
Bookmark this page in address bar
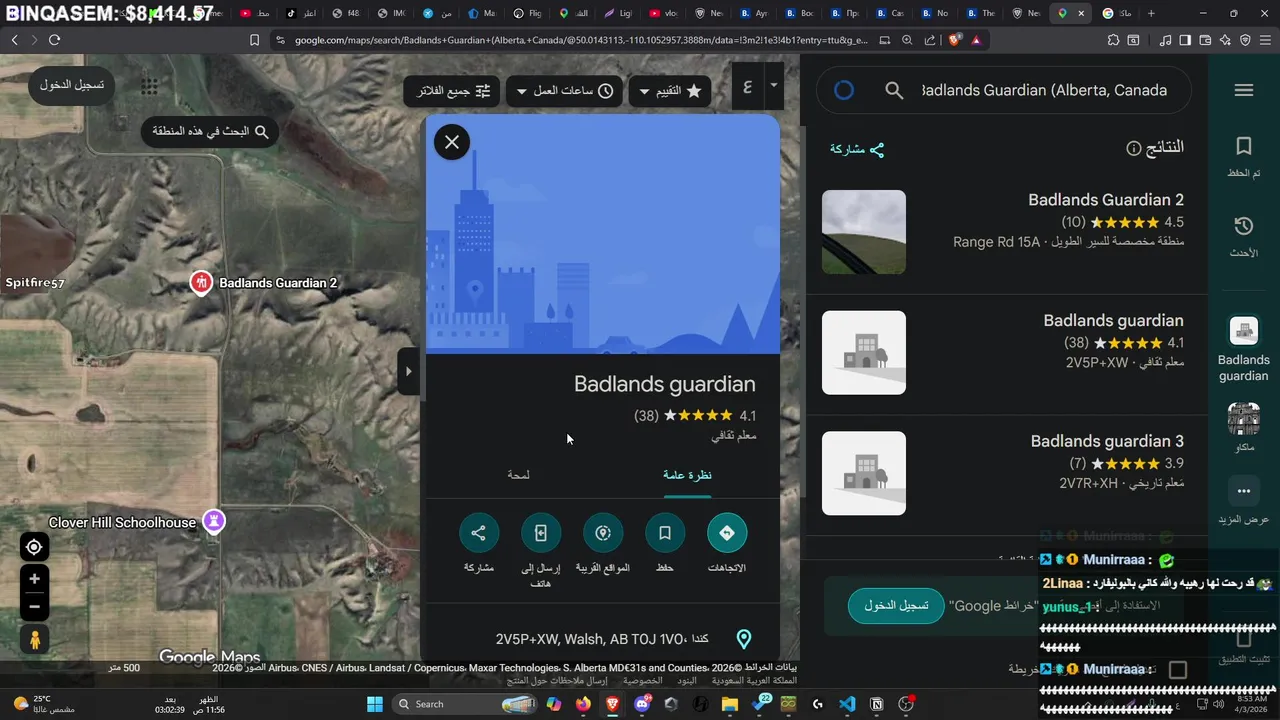[x=254, y=40]
